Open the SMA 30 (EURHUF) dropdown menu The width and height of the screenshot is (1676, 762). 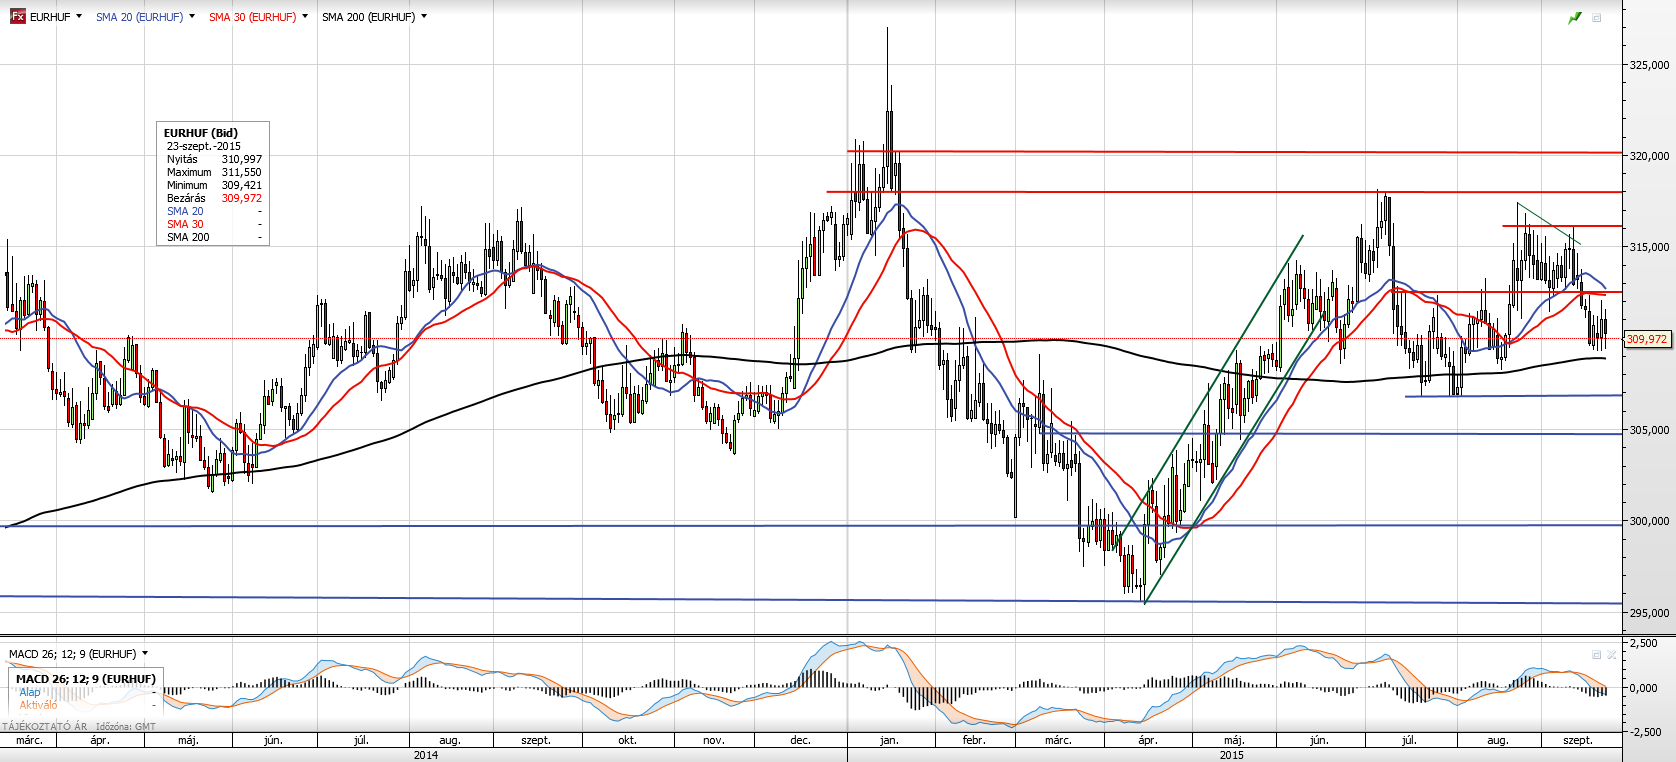305,17
